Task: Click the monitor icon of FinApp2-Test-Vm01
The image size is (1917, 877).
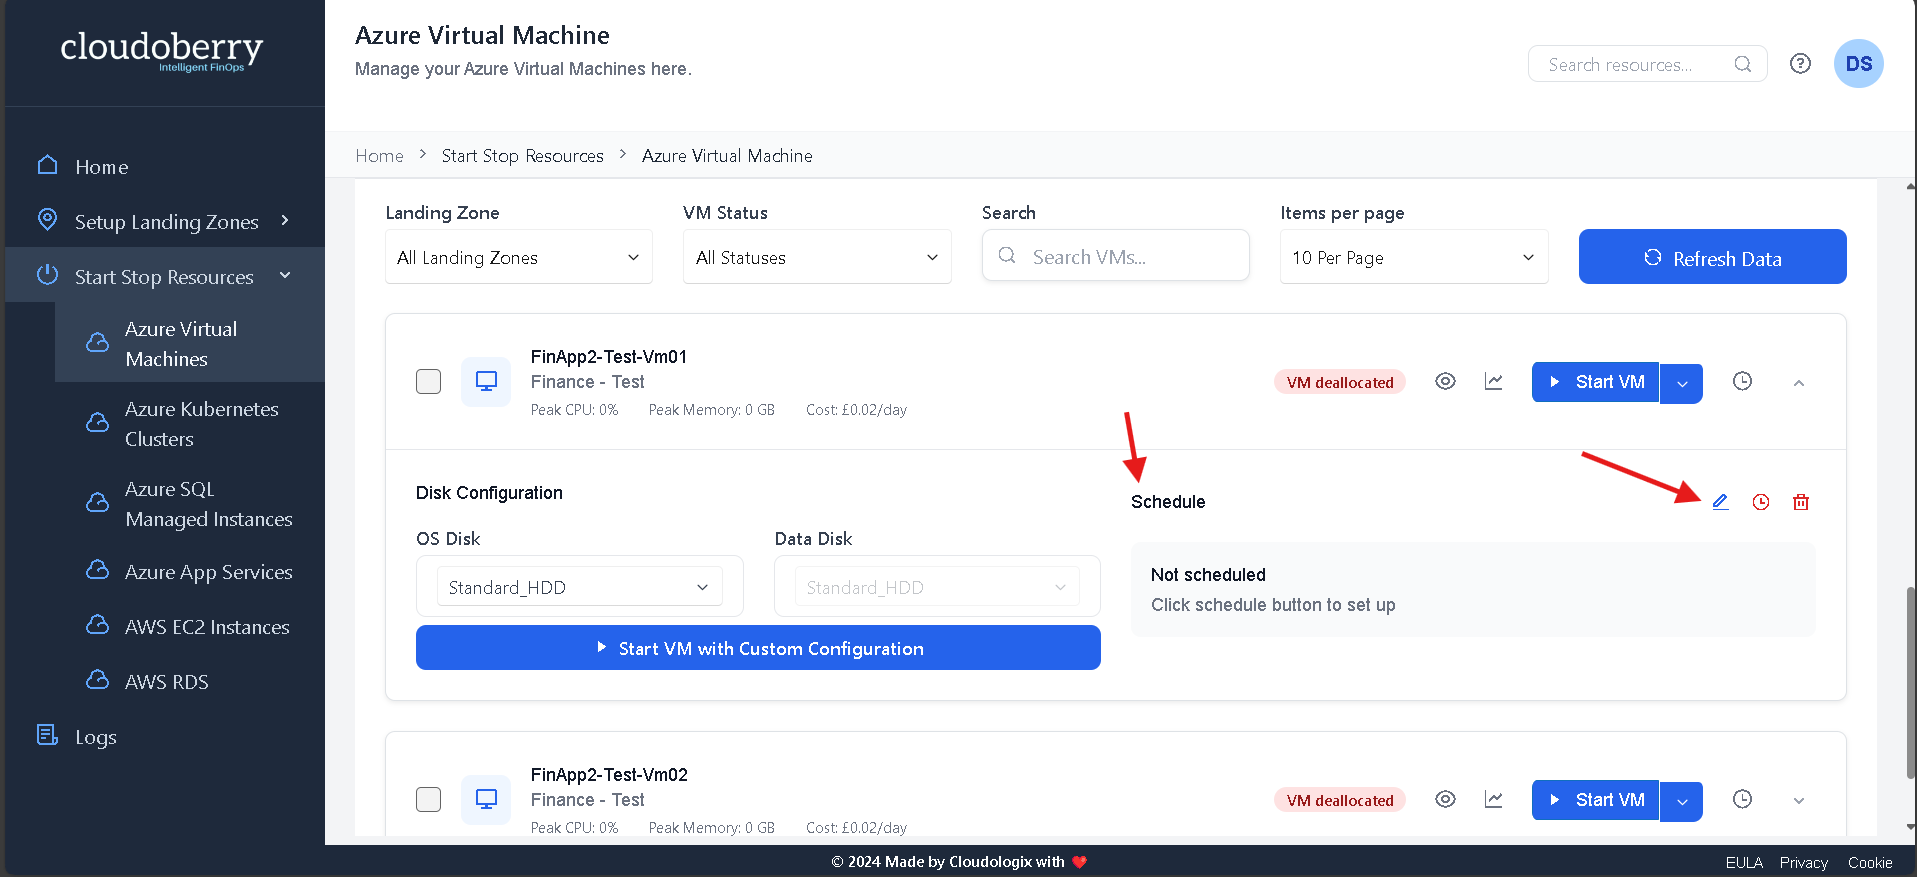Action: (x=486, y=382)
